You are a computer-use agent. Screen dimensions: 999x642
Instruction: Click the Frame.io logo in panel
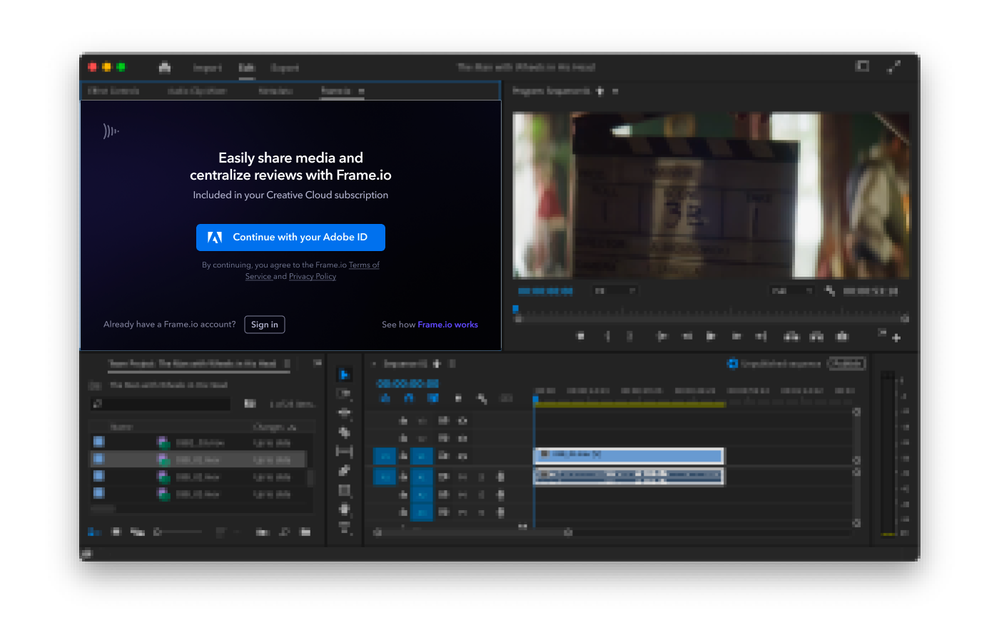tap(111, 131)
